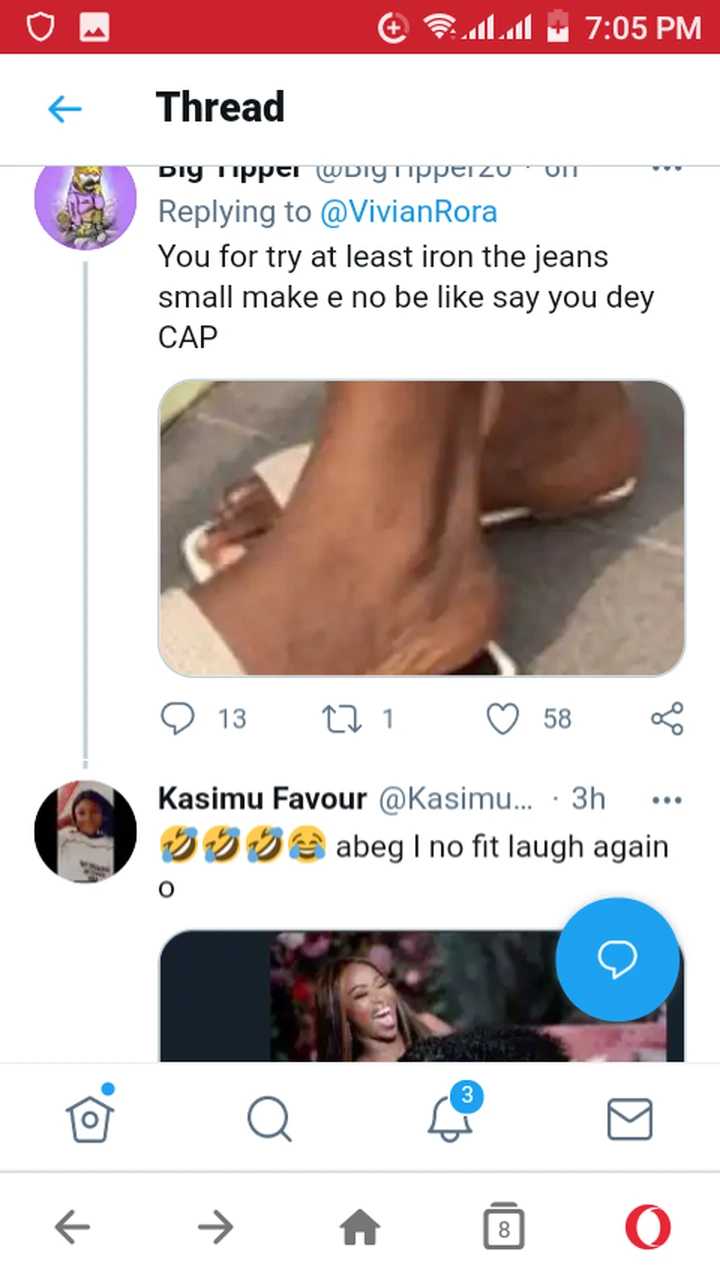
Task: Open the Opera menu
Action: tap(648, 1227)
